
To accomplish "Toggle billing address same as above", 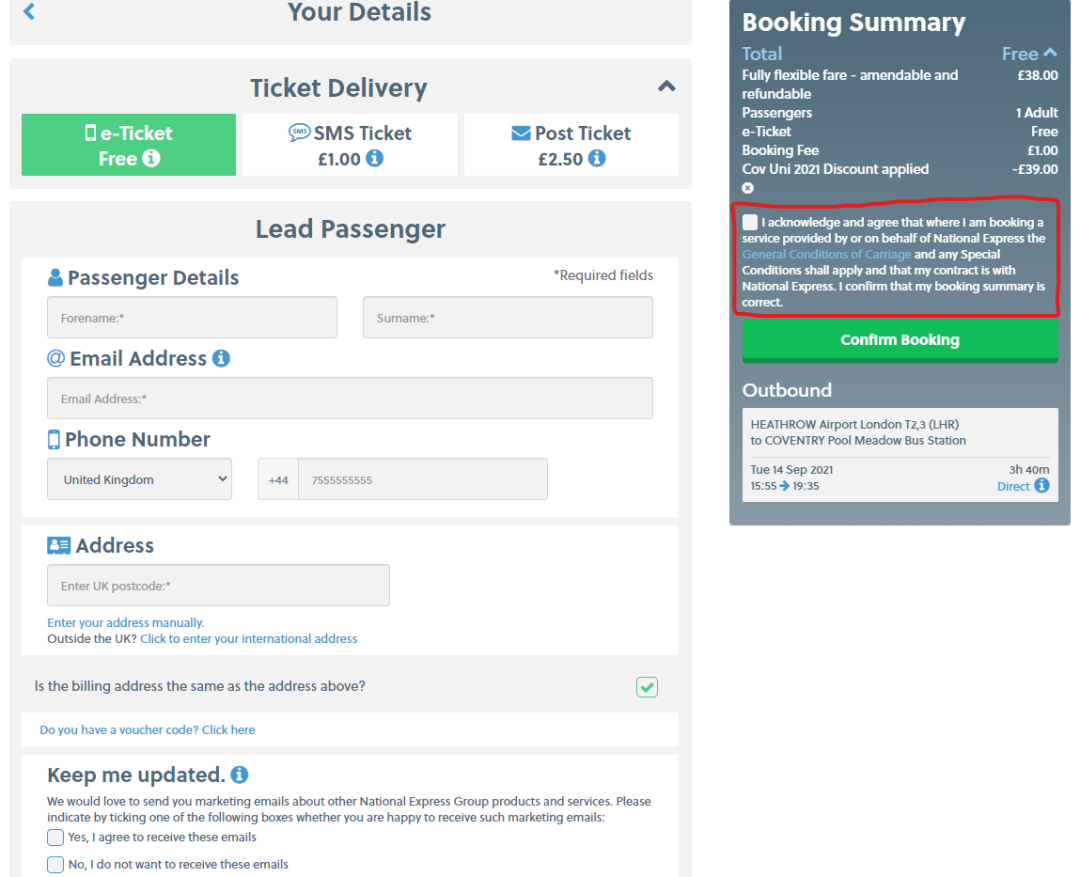I will 647,687.
